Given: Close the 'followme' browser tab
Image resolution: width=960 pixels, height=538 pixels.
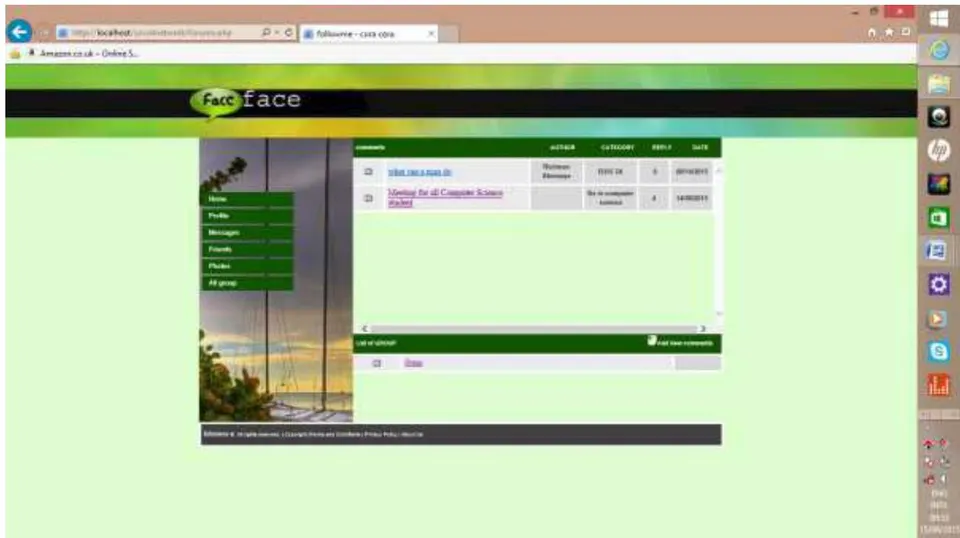Looking at the screenshot, I should tap(431, 34).
